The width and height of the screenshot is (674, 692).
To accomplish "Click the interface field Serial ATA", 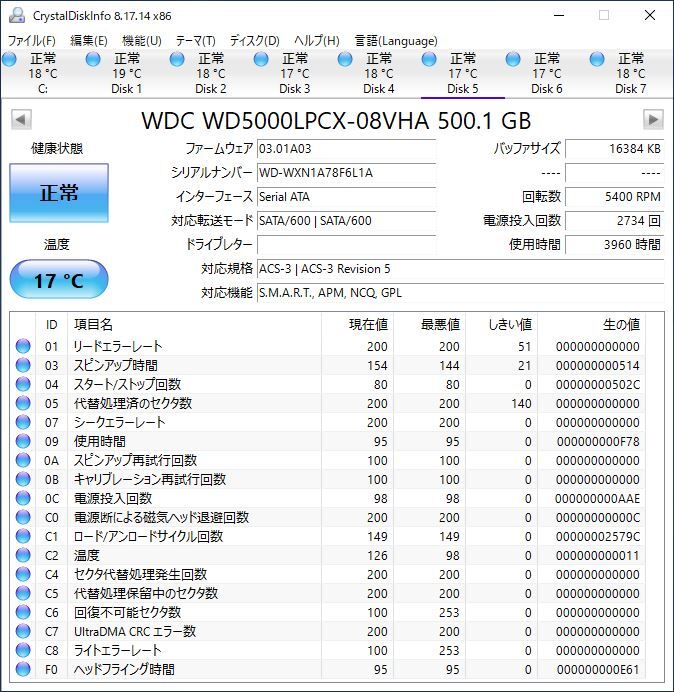I will point(346,196).
